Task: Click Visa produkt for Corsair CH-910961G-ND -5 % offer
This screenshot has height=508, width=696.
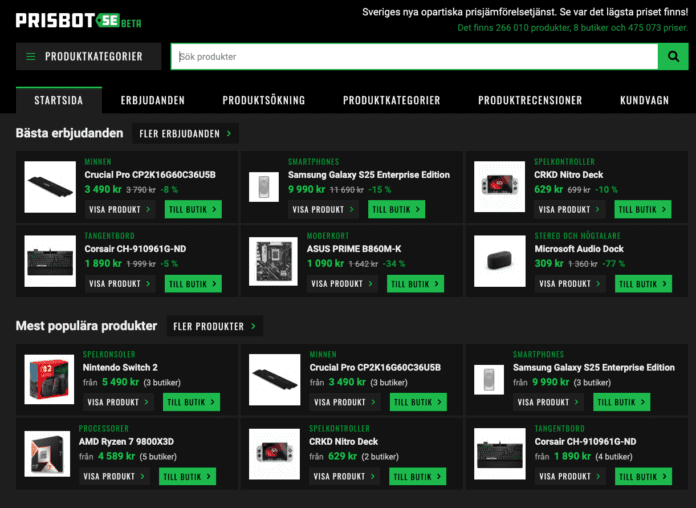Action: [120, 284]
